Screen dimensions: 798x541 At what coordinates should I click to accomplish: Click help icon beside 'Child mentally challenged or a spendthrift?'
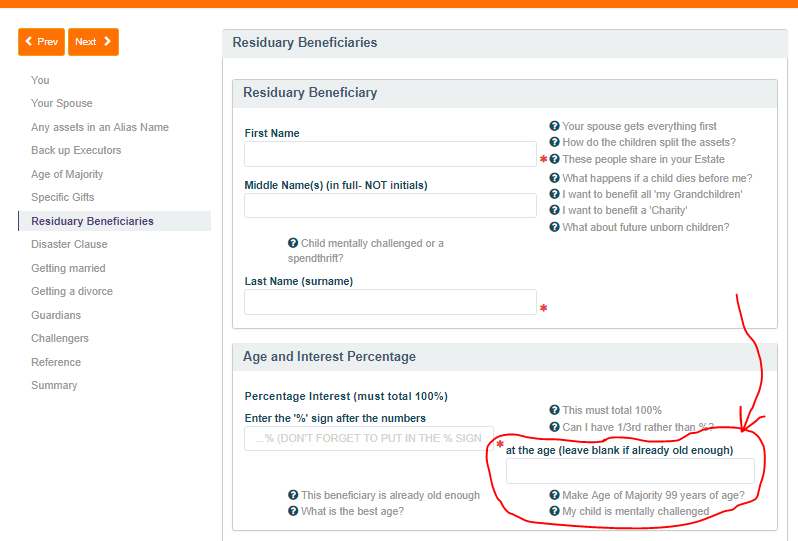[293, 243]
